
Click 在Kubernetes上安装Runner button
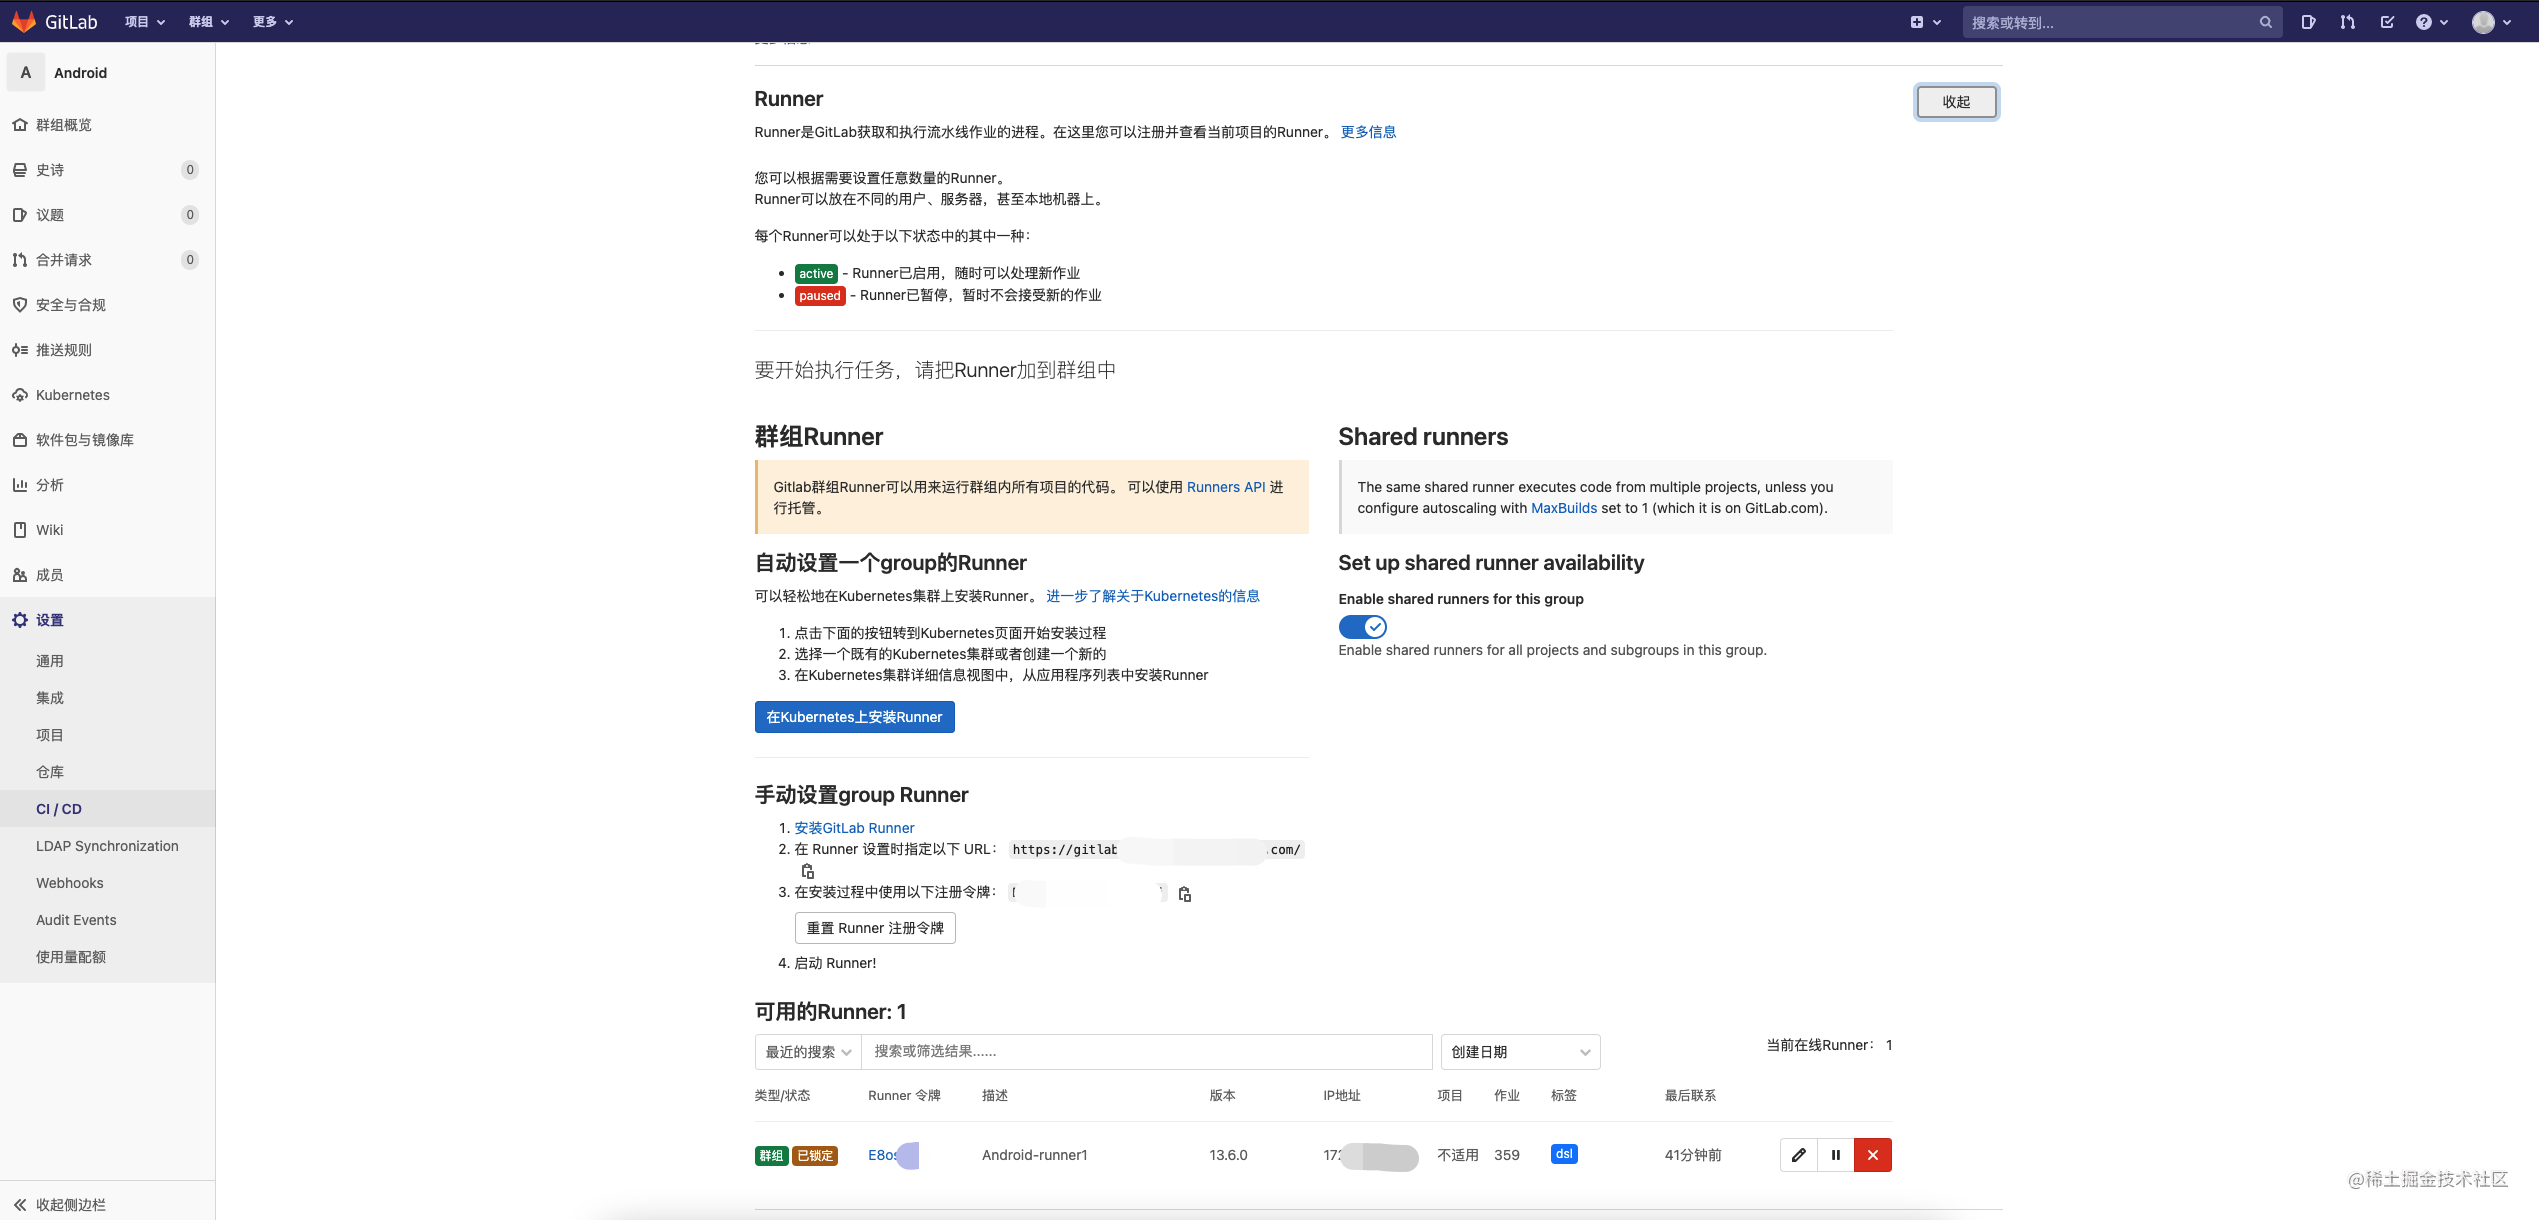(853, 716)
